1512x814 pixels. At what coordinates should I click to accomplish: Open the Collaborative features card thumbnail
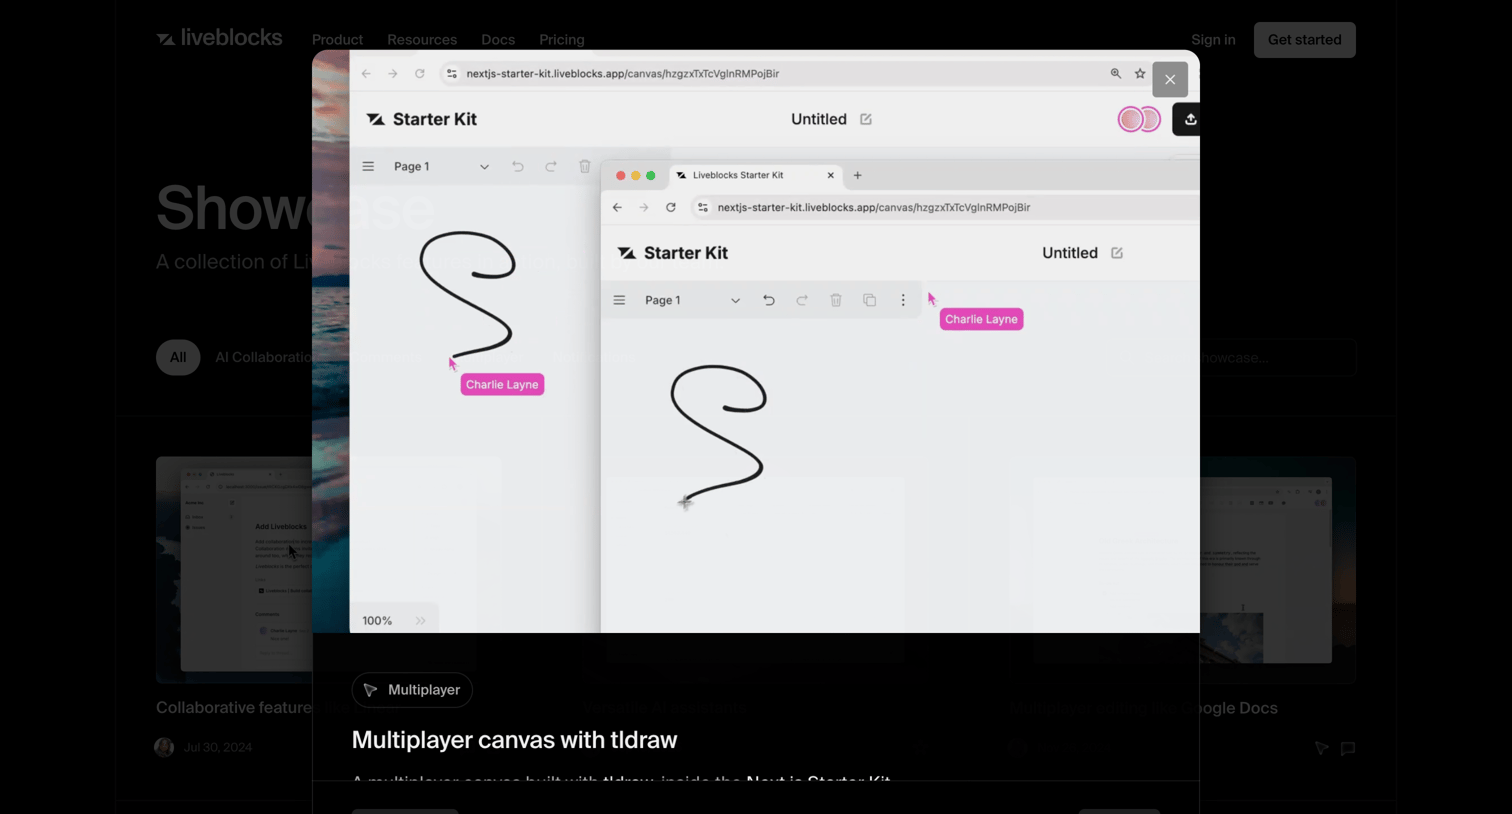point(234,570)
